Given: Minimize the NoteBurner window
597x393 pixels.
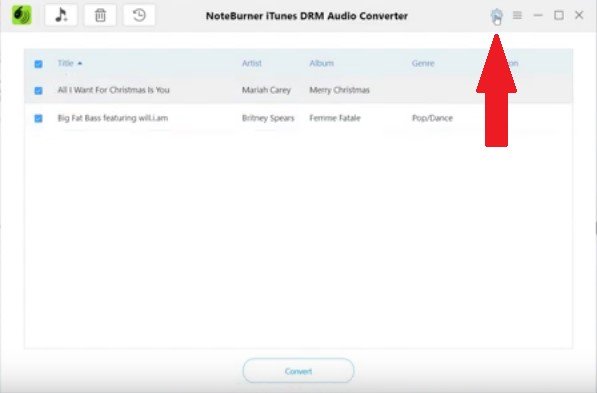Looking at the screenshot, I should pyautogui.click(x=538, y=15).
